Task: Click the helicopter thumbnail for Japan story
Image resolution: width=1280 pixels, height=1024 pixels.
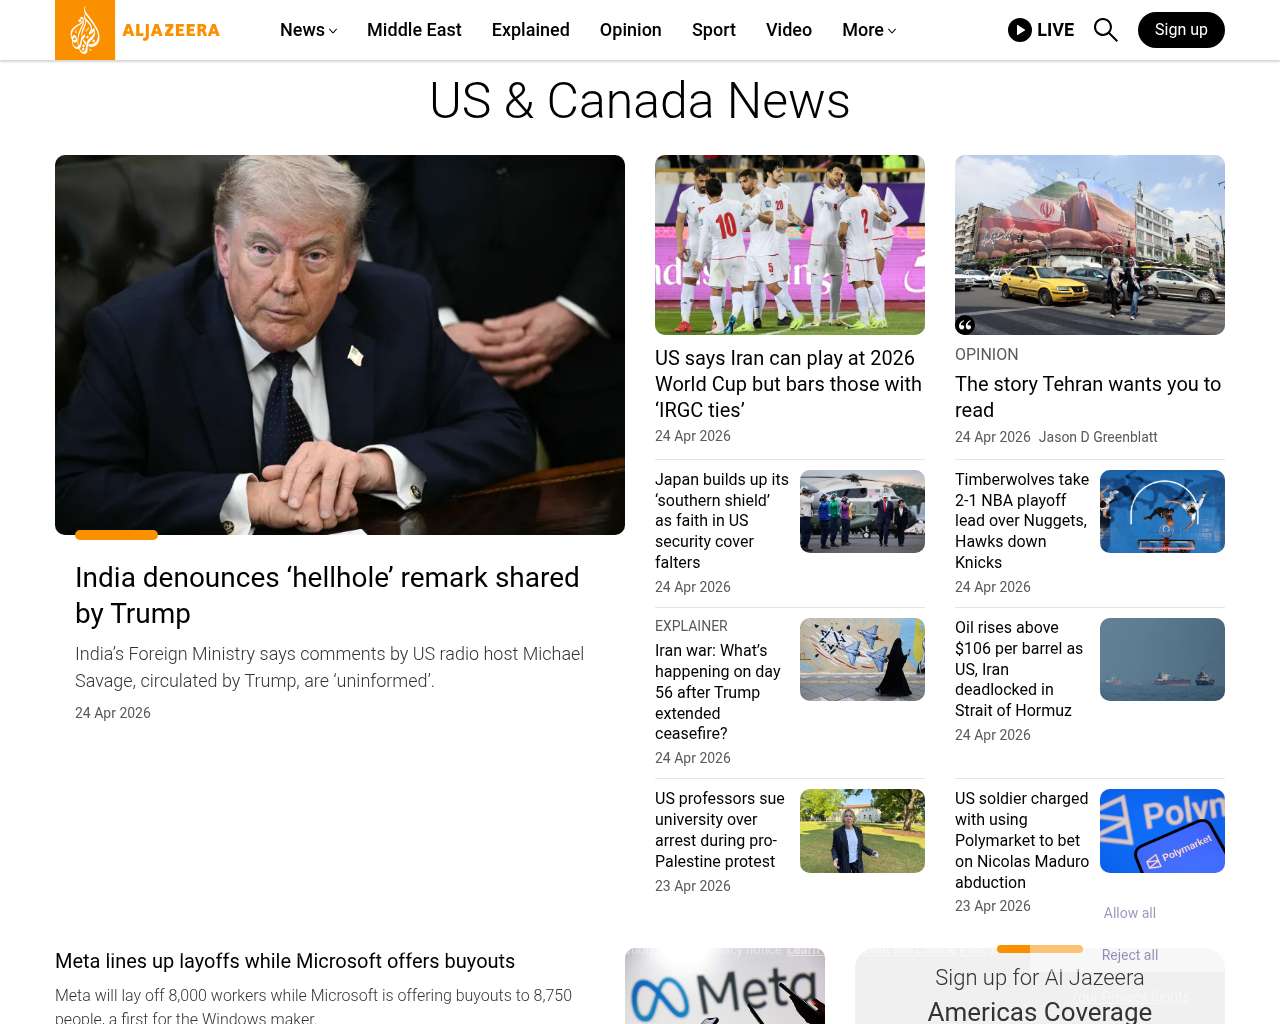Action: pyautogui.click(x=862, y=511)
